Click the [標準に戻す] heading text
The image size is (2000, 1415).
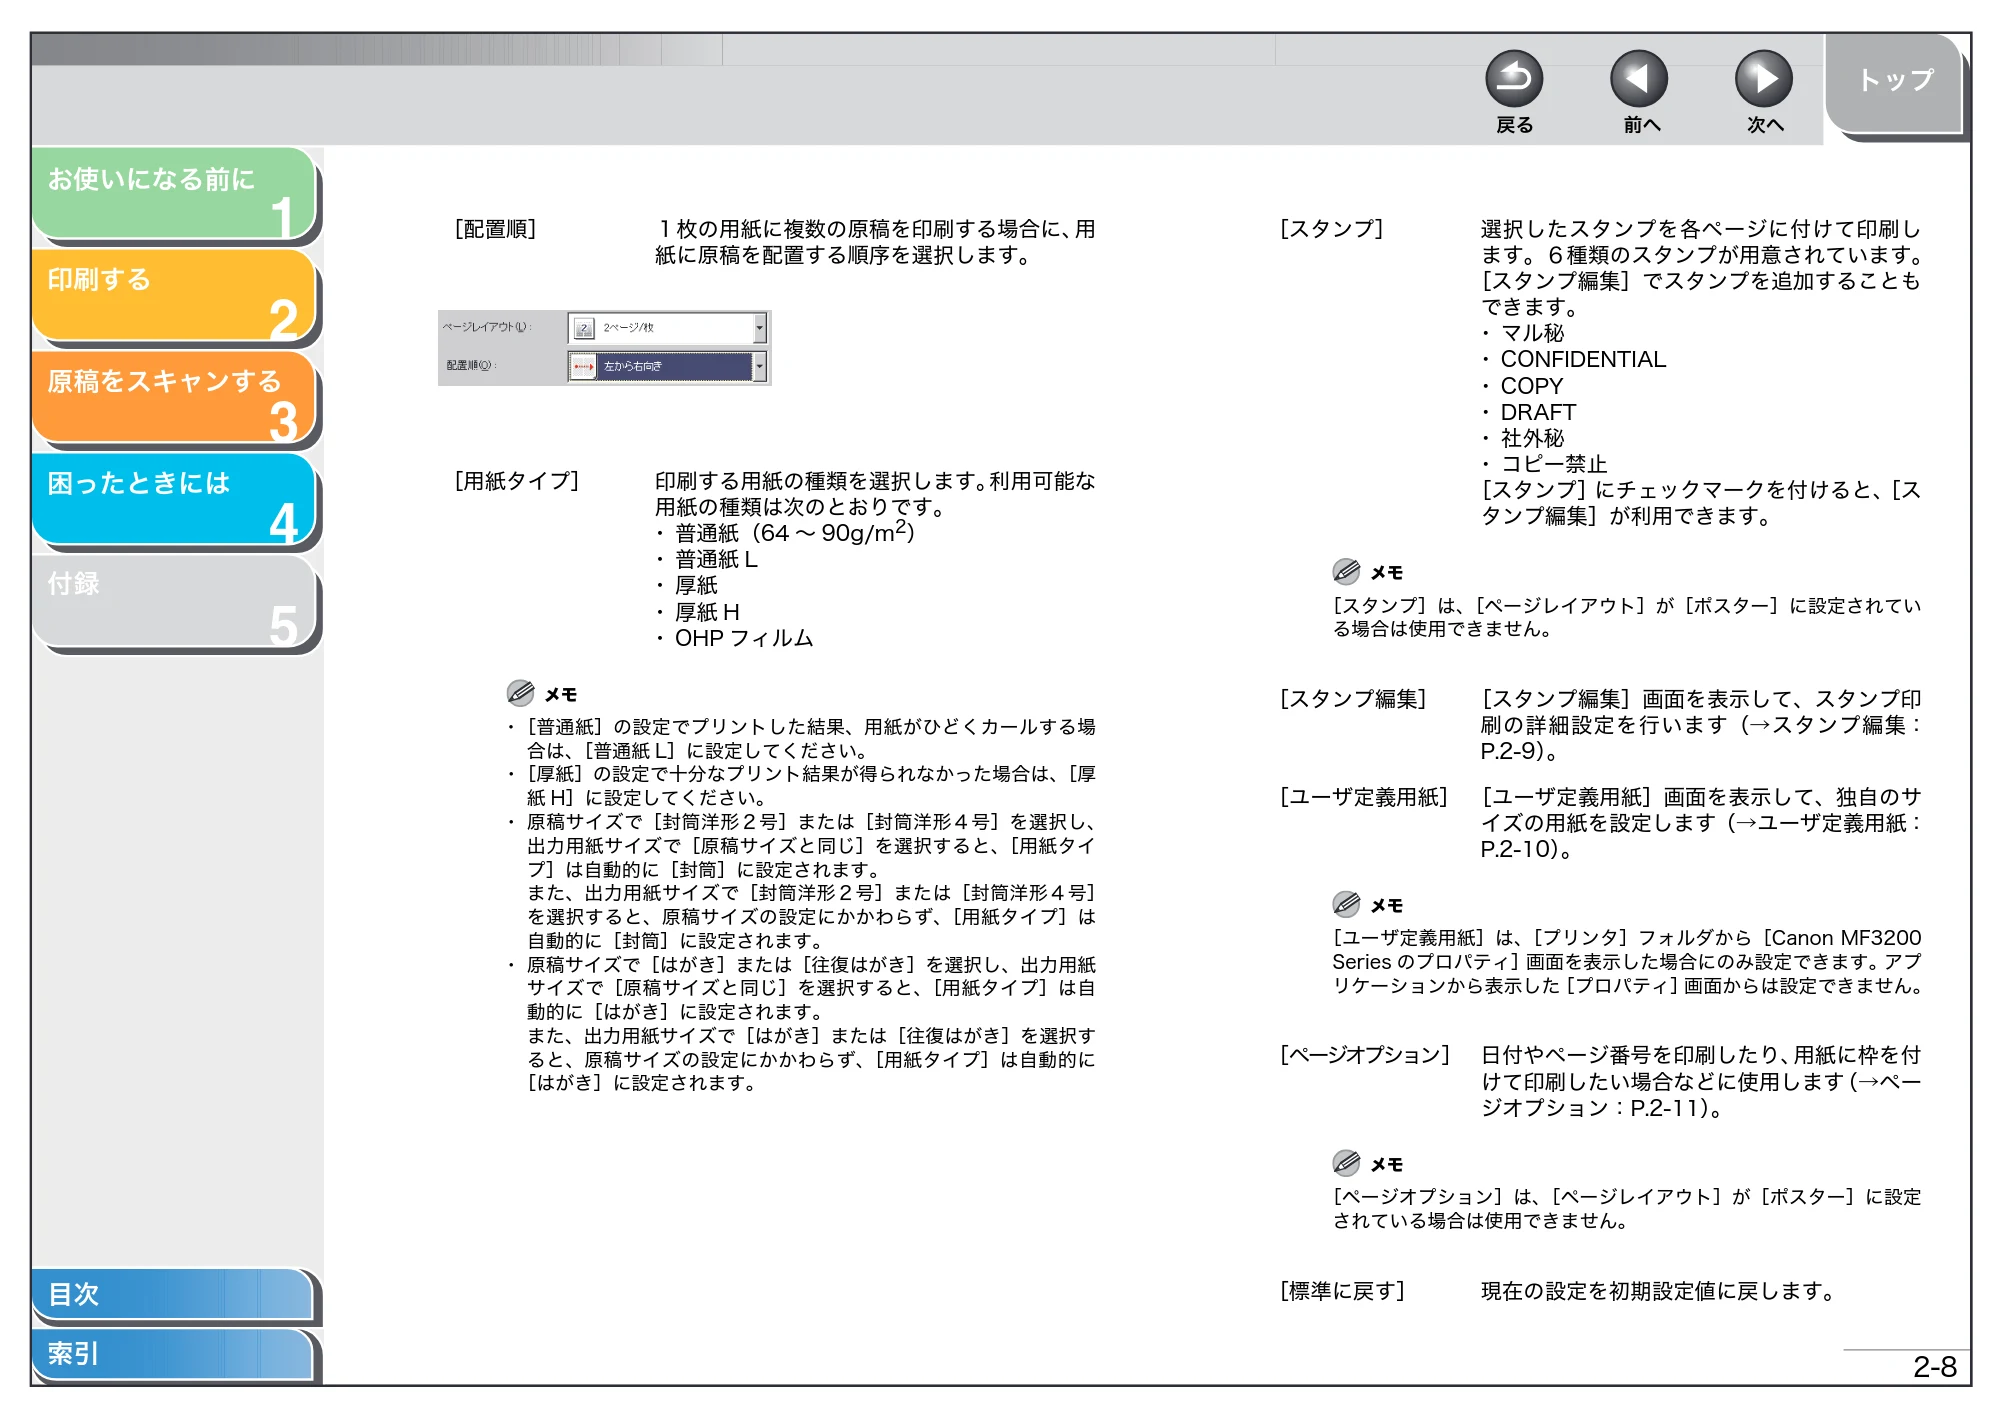(x=1342, y=1291)
